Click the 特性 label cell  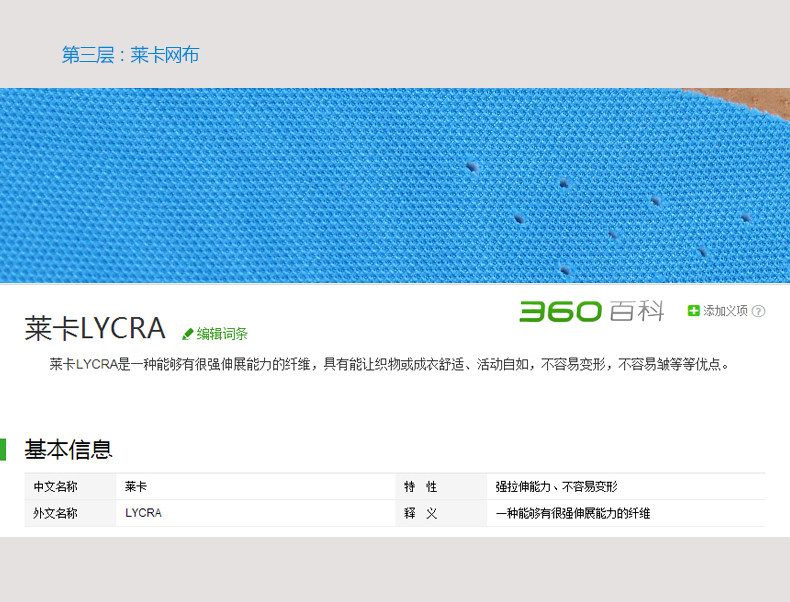pyautogui.click(x=441, y=487)
